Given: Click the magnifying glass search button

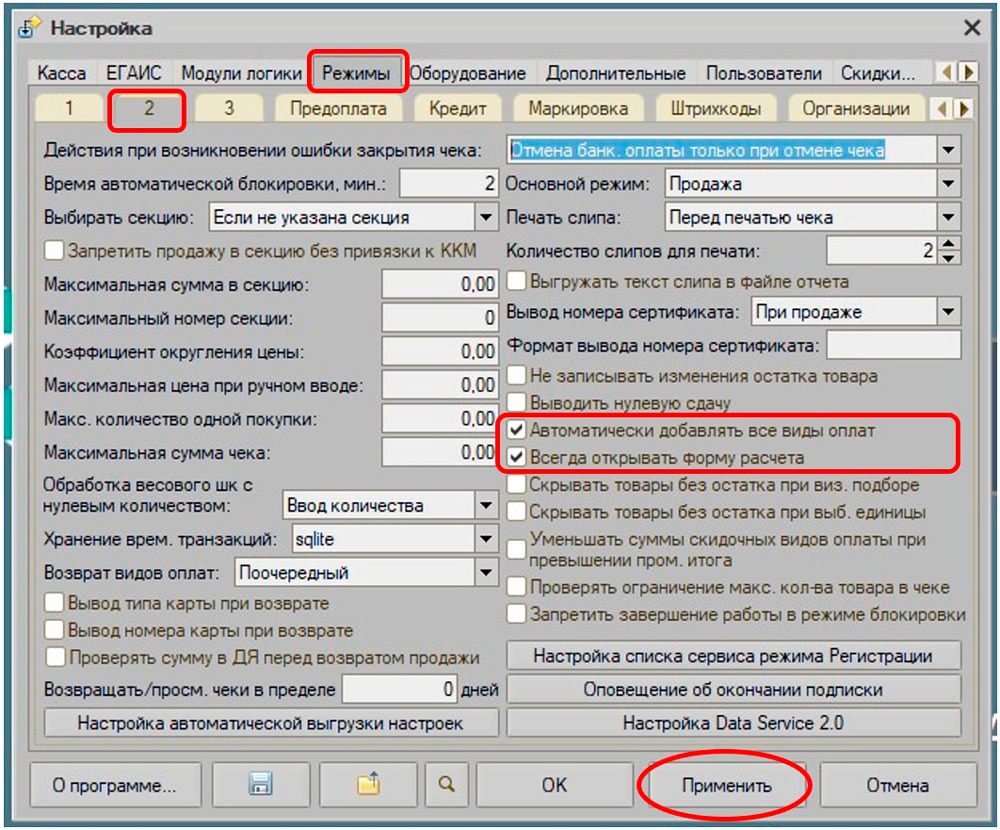Looking at the screenshot, I should click(x=445, y=785).
